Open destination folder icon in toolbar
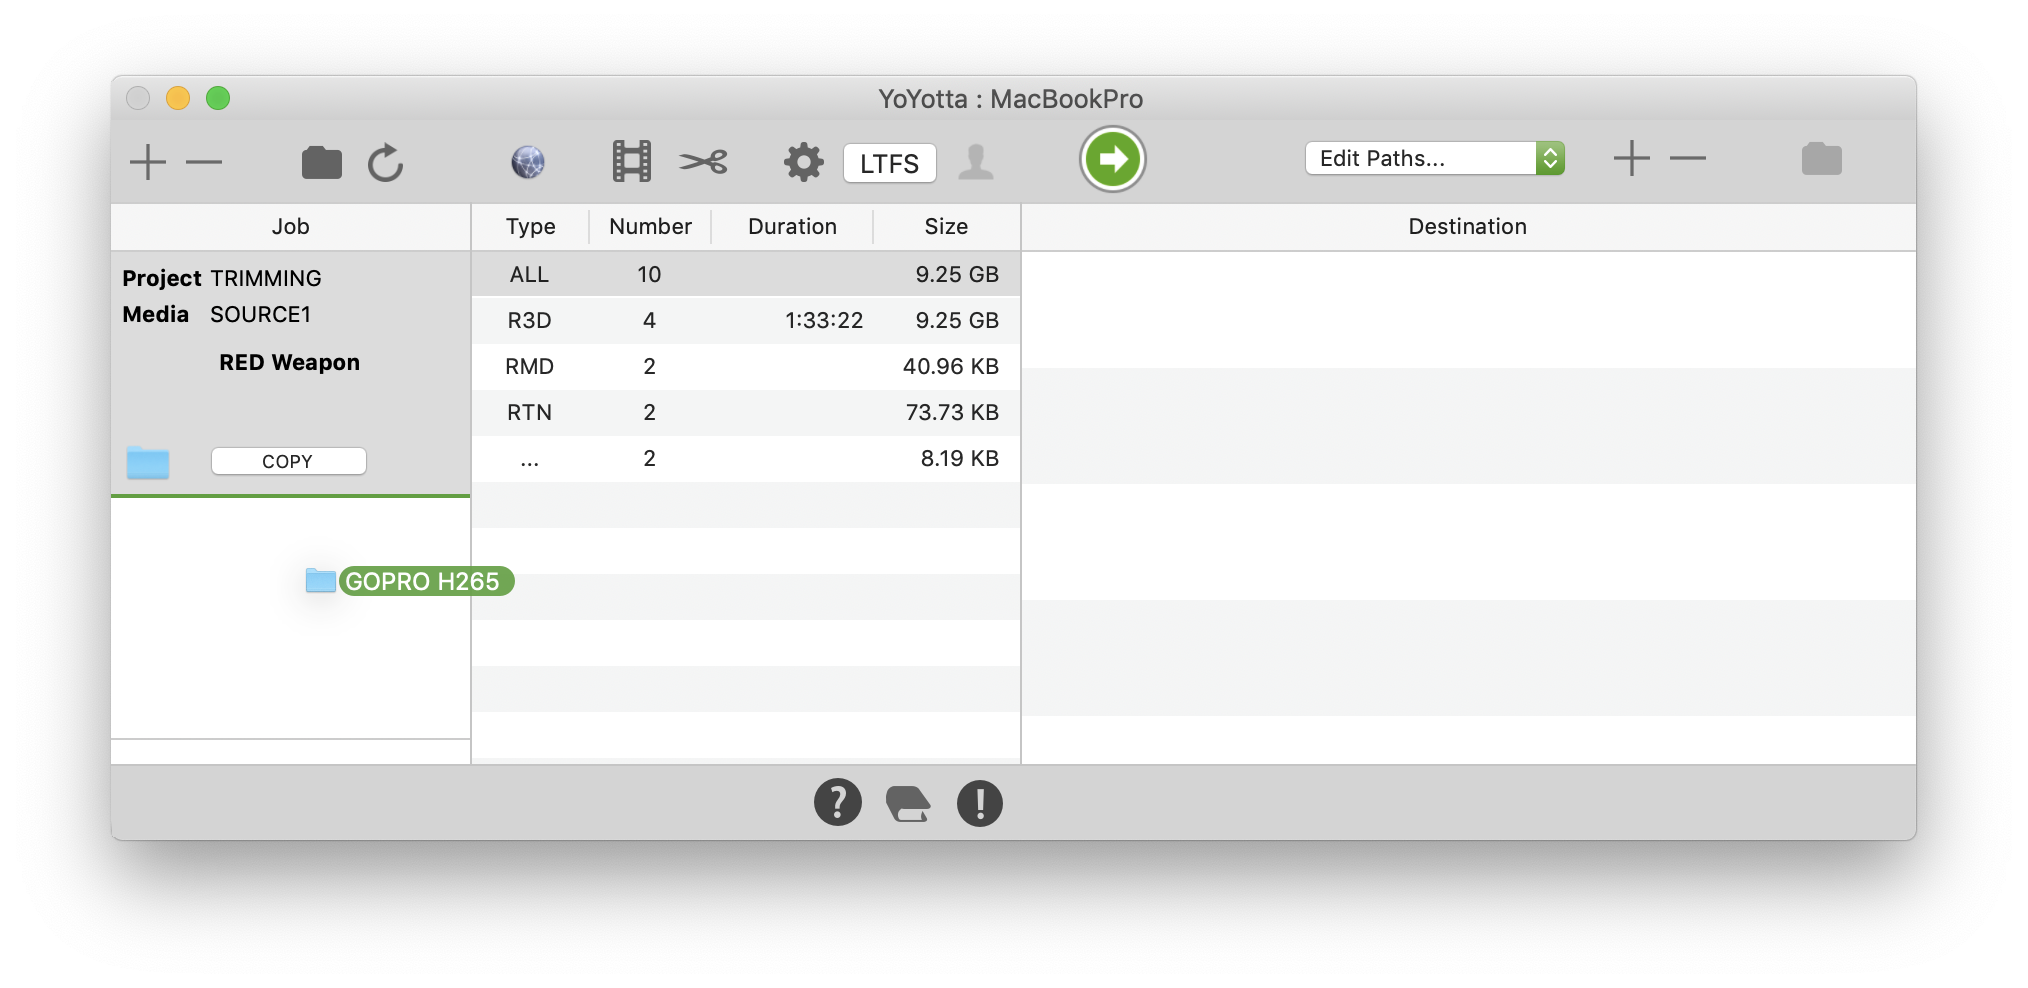 (x=1821, y=158)
